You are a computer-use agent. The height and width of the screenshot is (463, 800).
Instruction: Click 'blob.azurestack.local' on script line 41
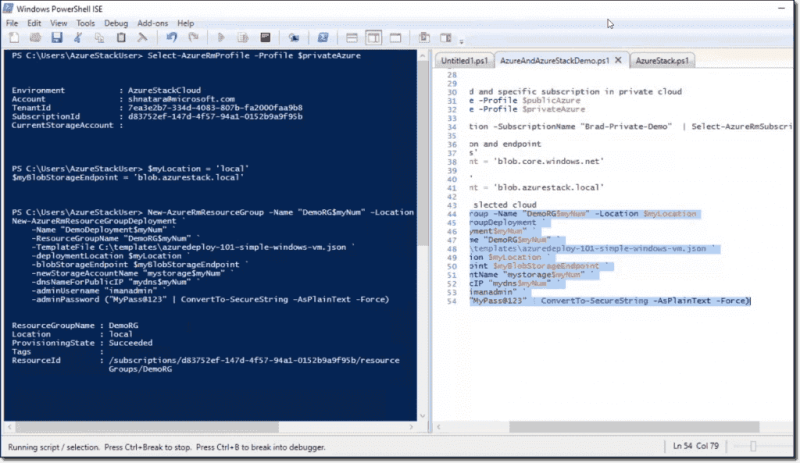[548, 187]
